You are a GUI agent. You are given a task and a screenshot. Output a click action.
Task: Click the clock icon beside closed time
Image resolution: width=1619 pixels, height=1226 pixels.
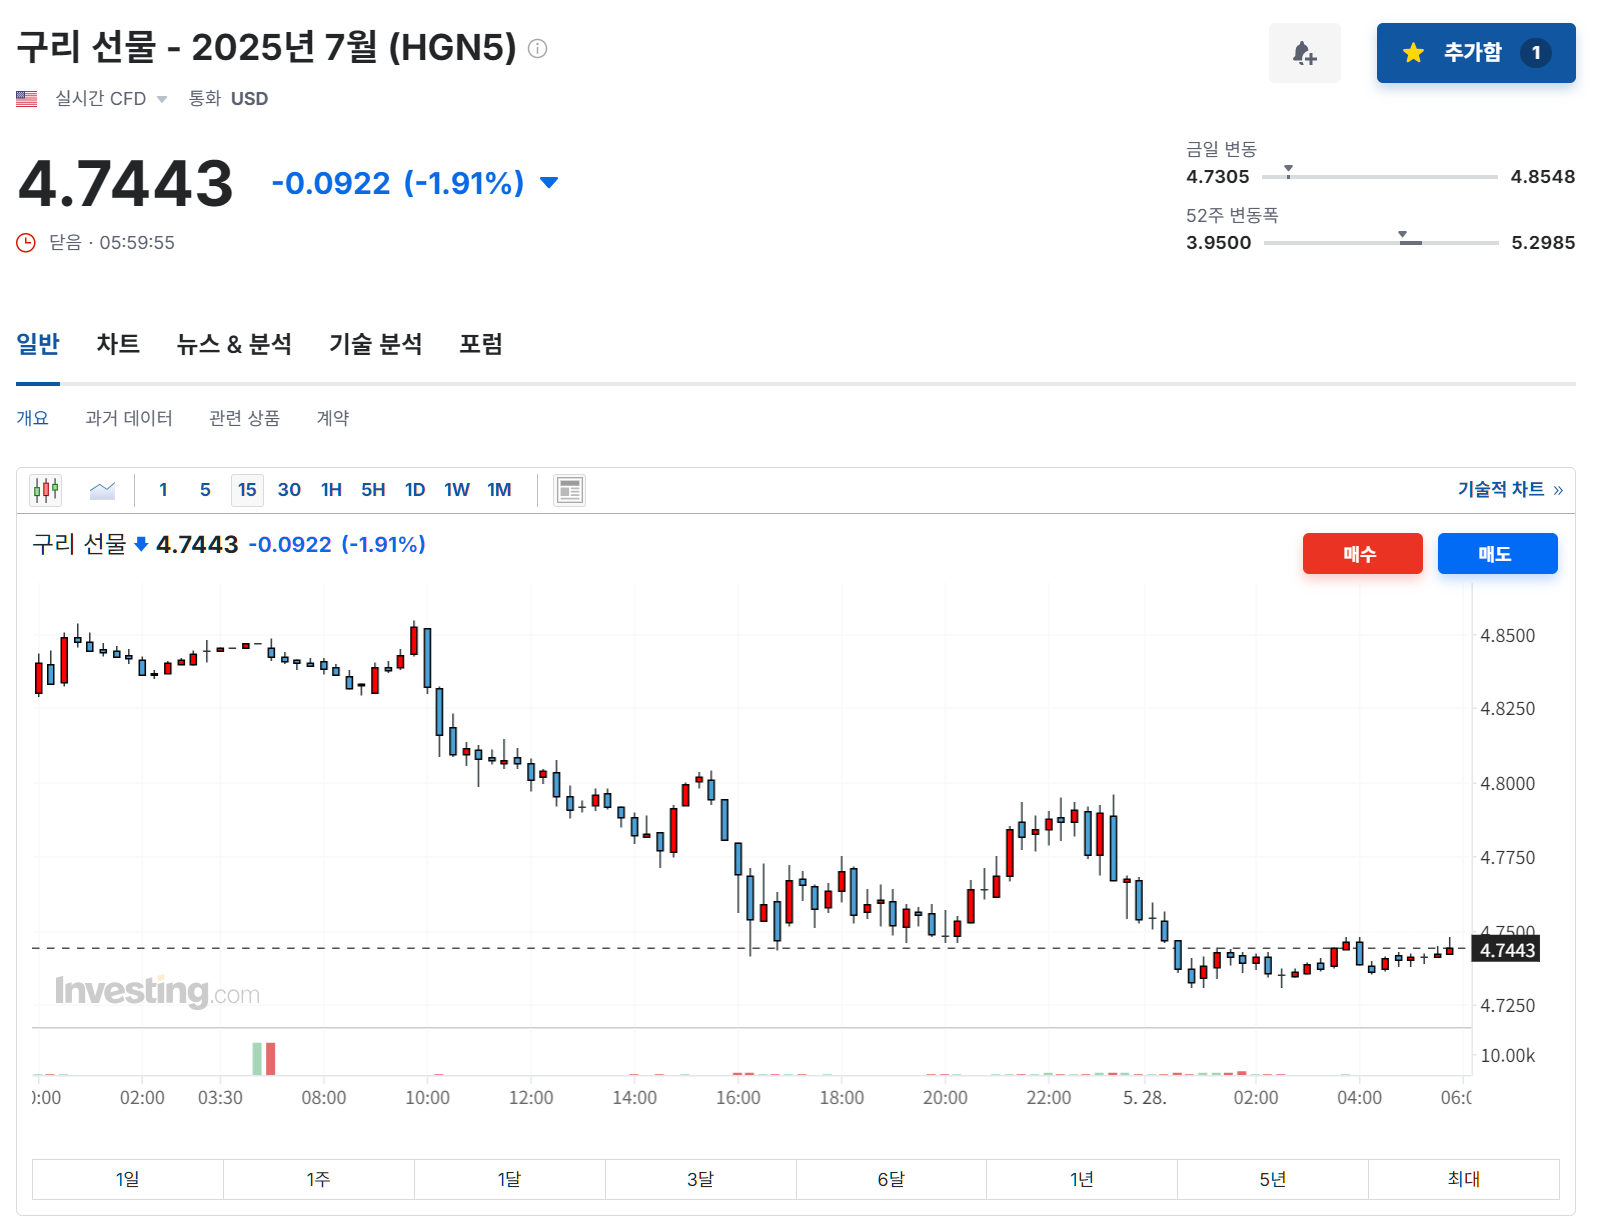coord(26,242)
